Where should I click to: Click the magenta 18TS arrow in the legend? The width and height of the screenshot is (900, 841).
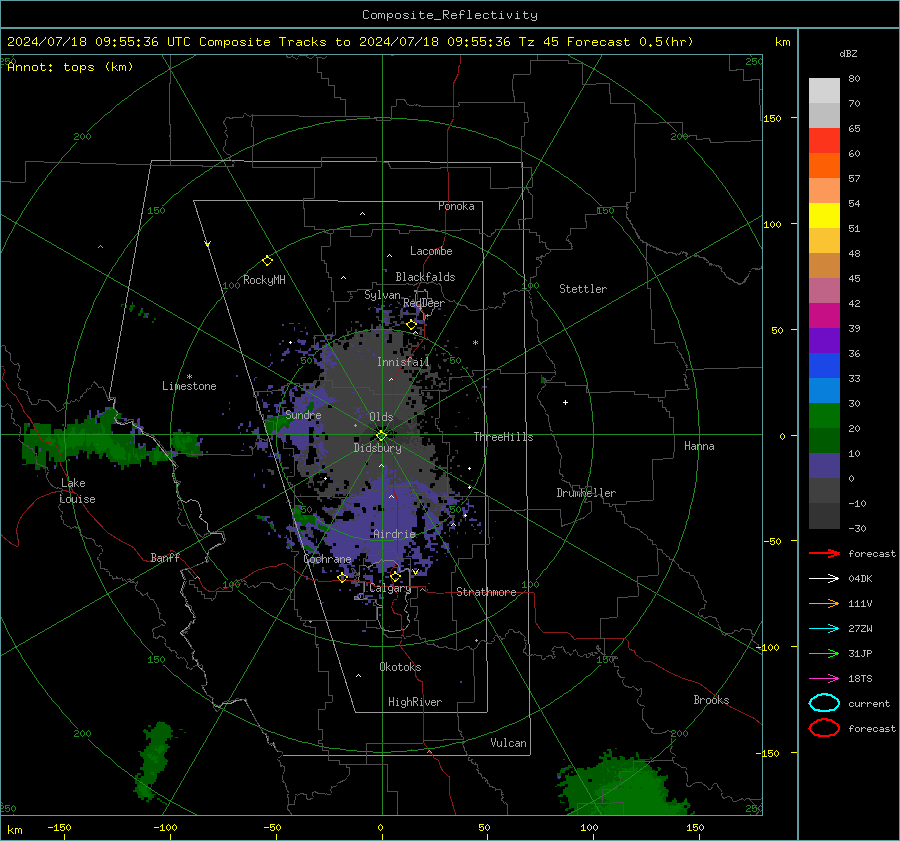pos(824,678)
